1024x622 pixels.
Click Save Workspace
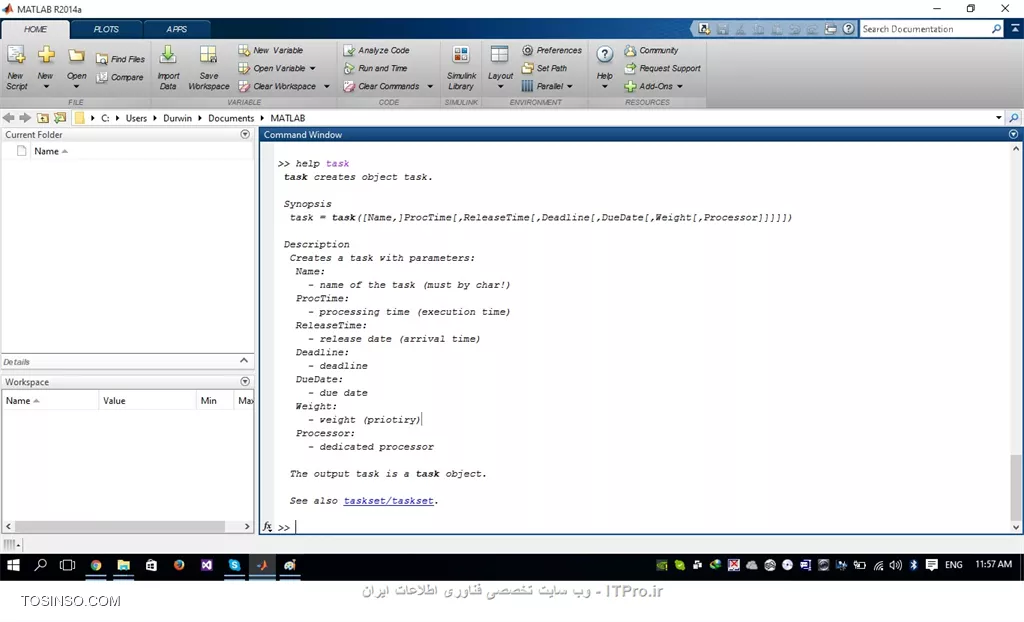[208, 67]
